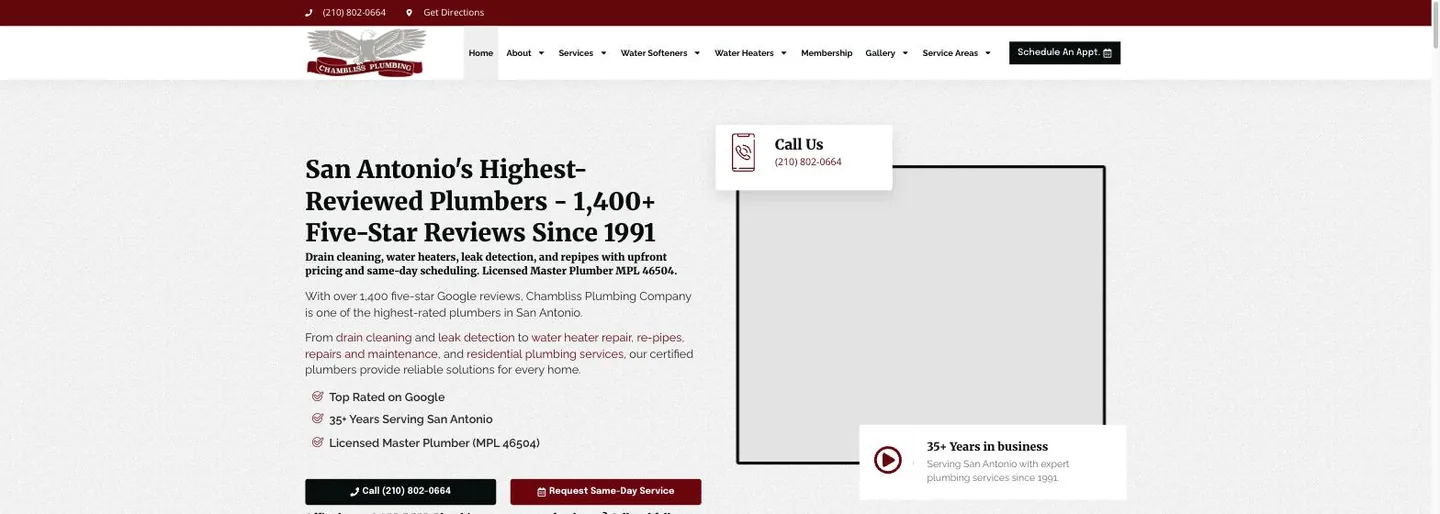Image resolution: width=1440 pixels, height=514 pixels.
Task: Open the Chambliss Plumbing eagle logo
Action: tap(366, 53)
